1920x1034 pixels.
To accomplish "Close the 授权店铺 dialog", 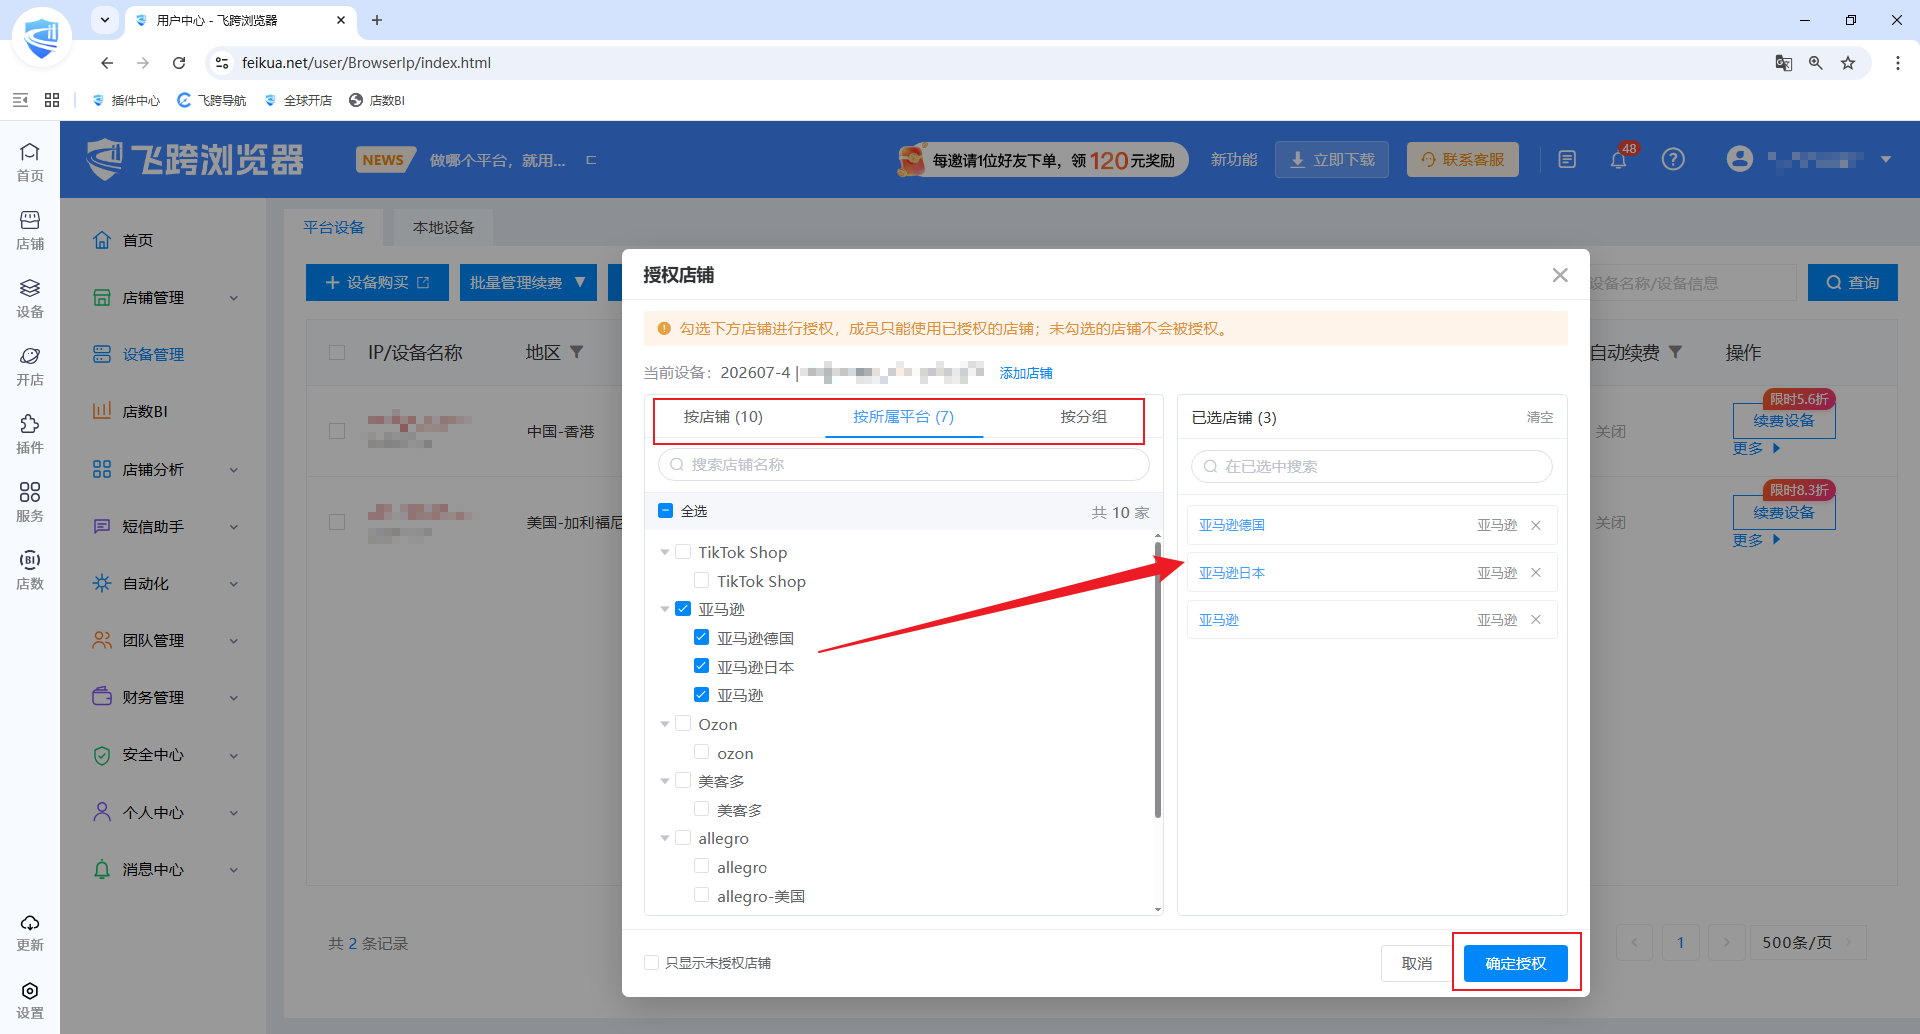I will [x=1560, y=275].
